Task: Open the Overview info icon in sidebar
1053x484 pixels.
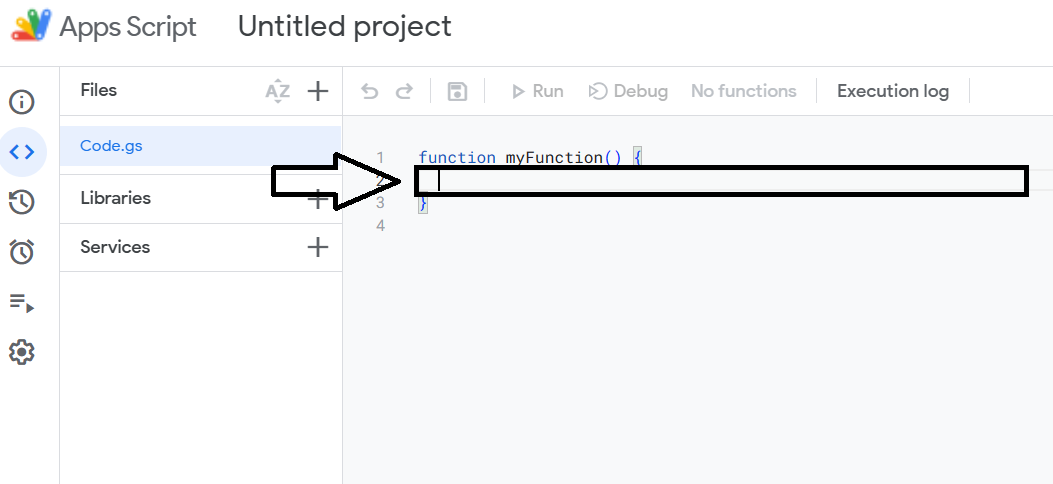Action: (x=22, y=102)
